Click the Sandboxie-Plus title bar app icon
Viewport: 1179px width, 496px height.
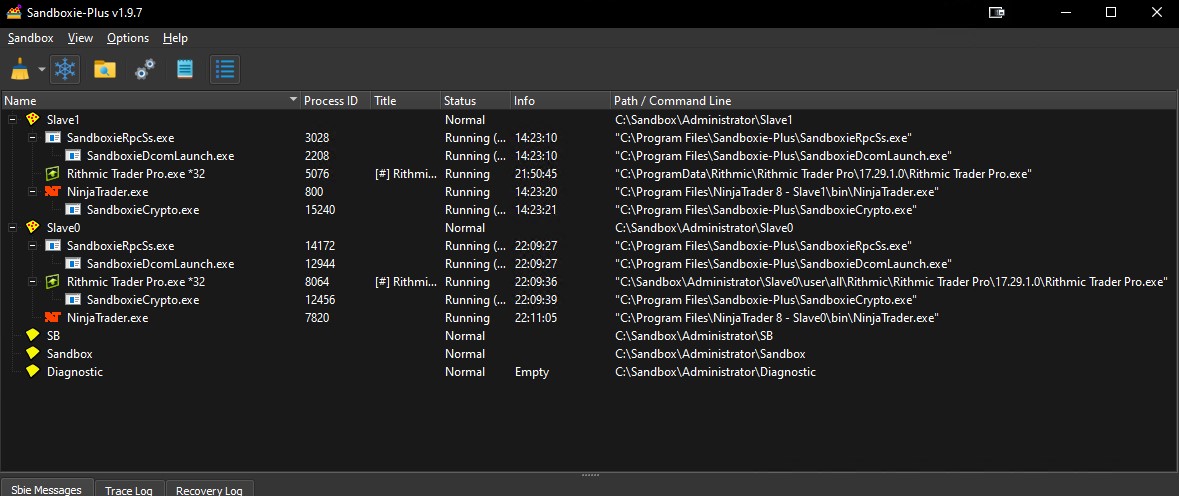pyautogui.click(x=14, y=12)
